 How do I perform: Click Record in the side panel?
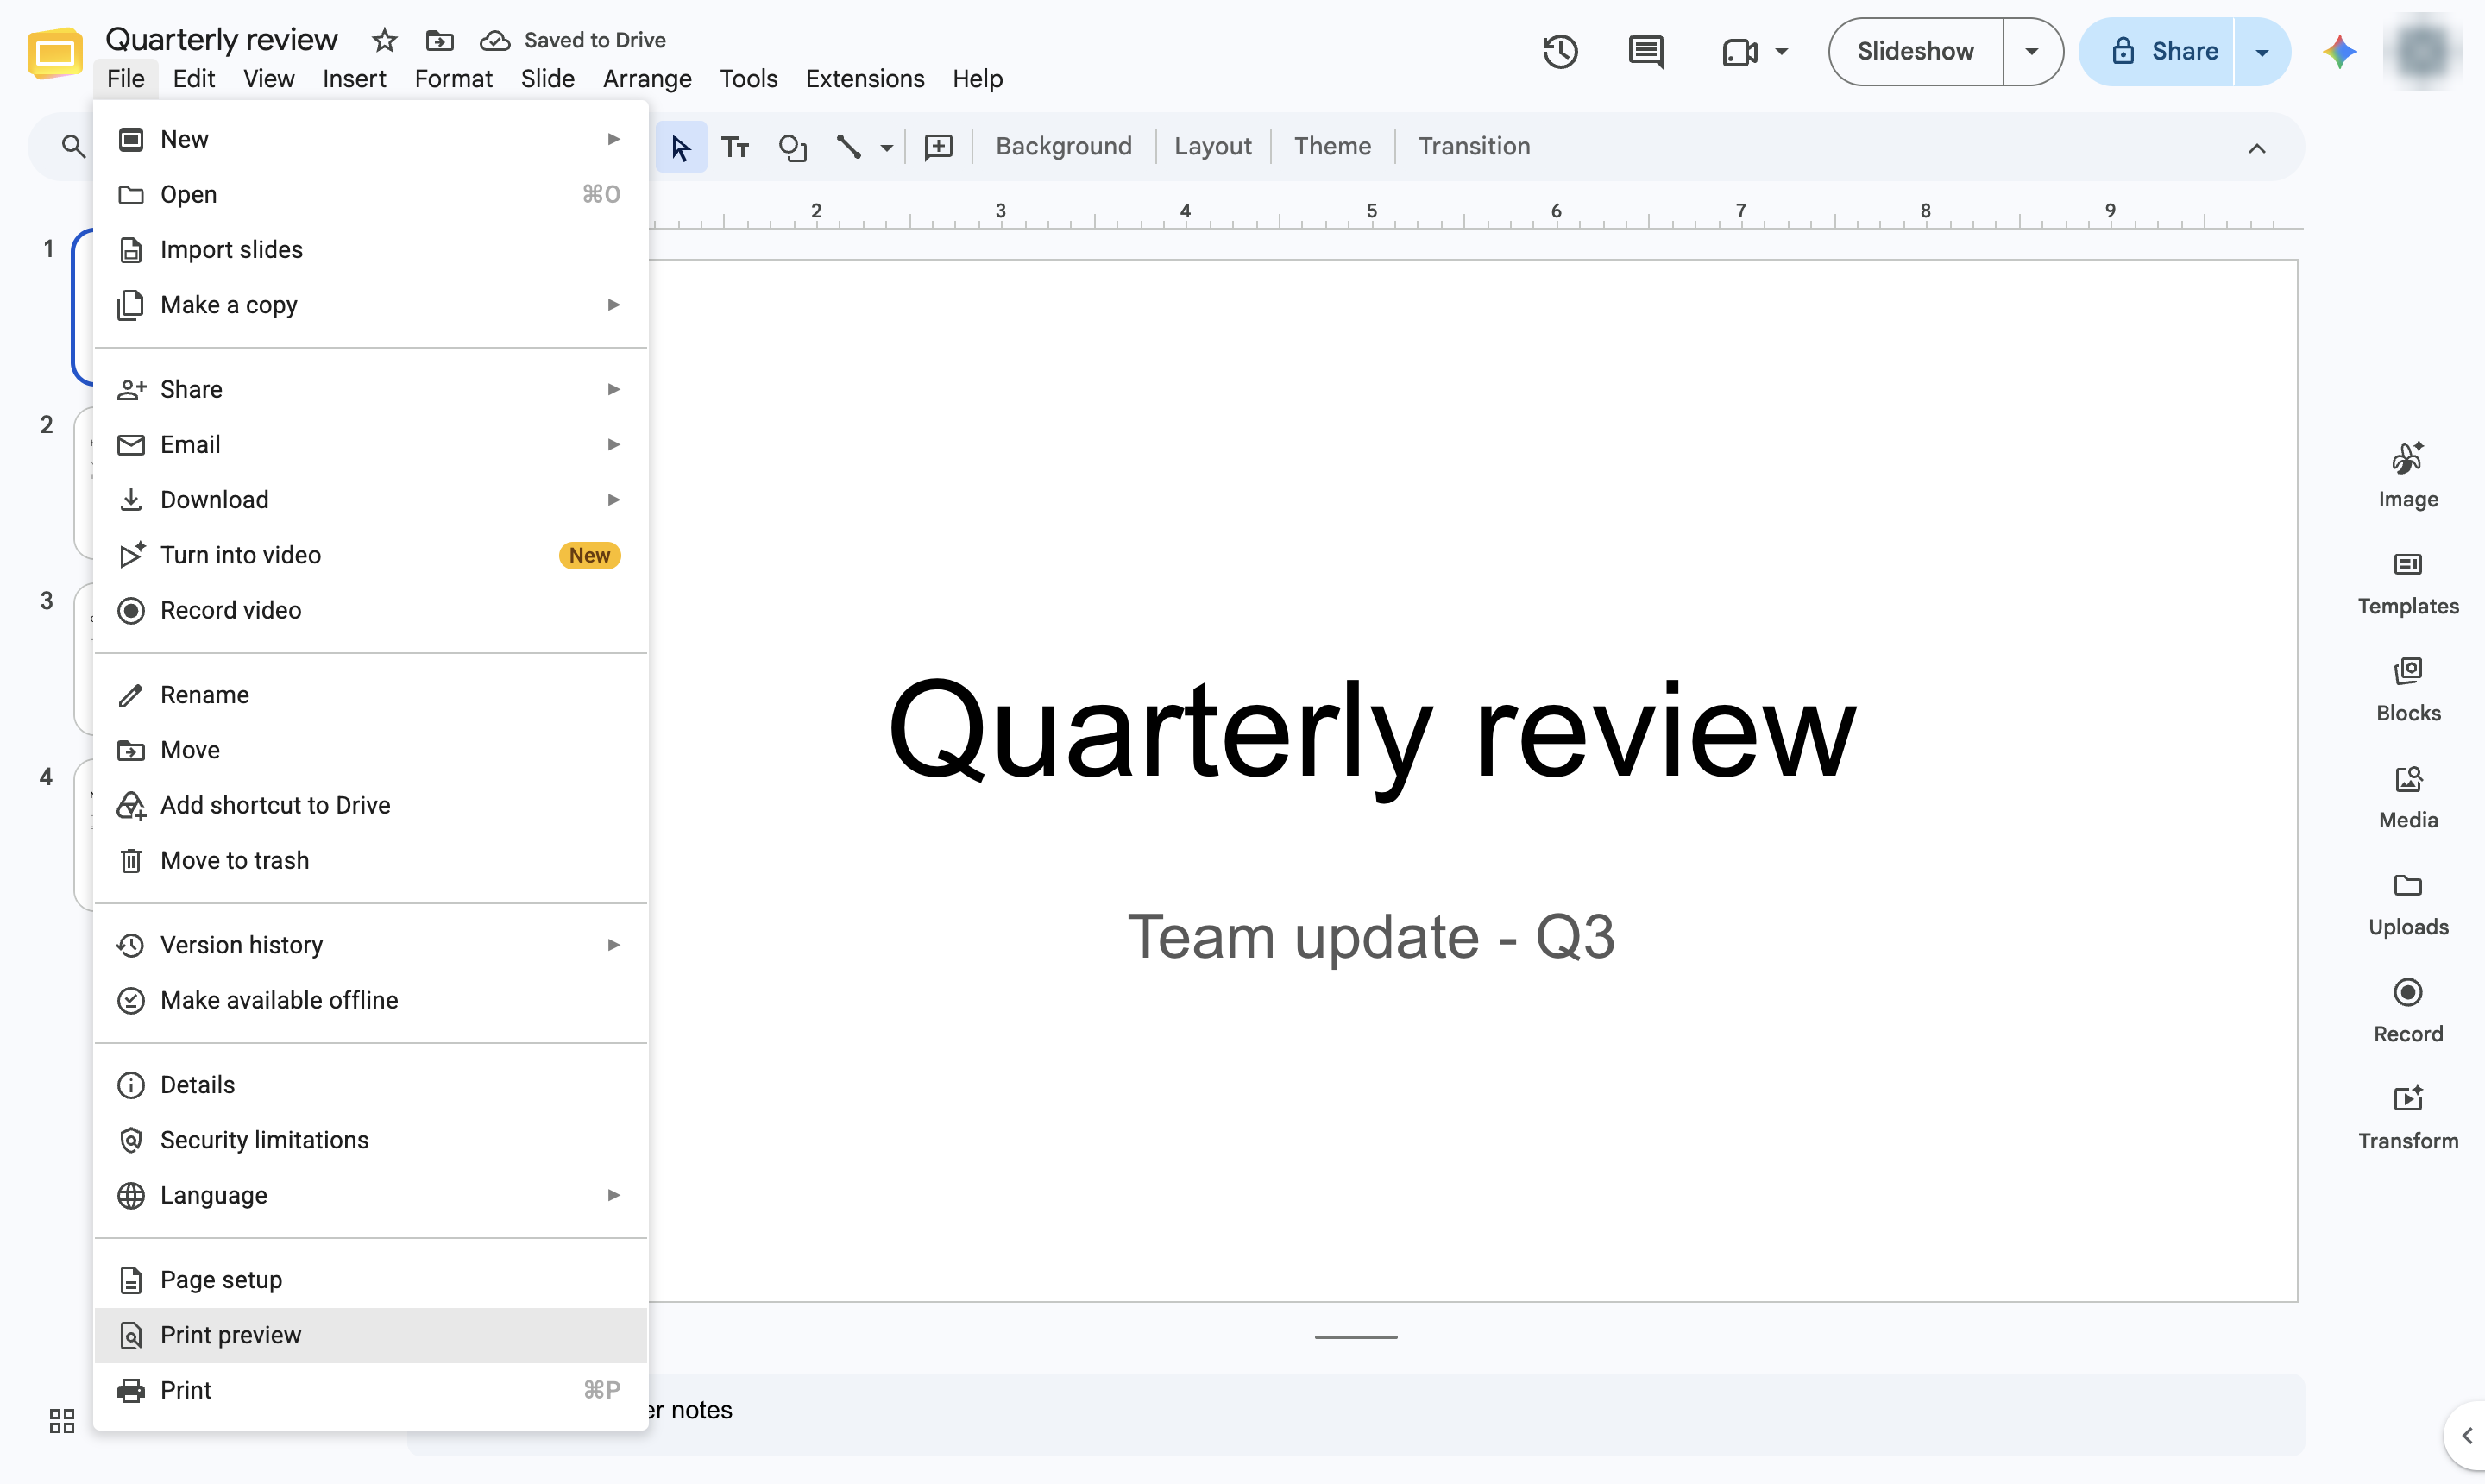tap(2407, 1012)
